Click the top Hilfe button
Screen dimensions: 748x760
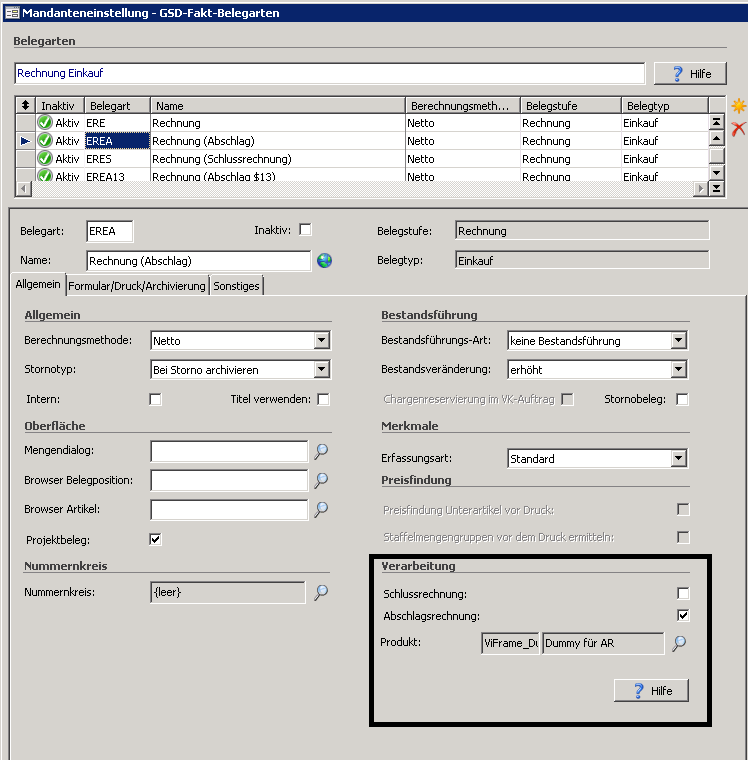690,74
